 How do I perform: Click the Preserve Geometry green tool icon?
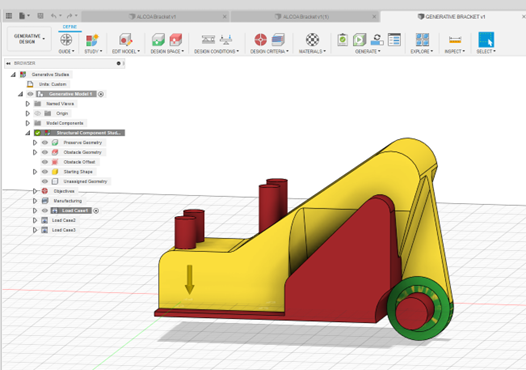tap(158, 40)
